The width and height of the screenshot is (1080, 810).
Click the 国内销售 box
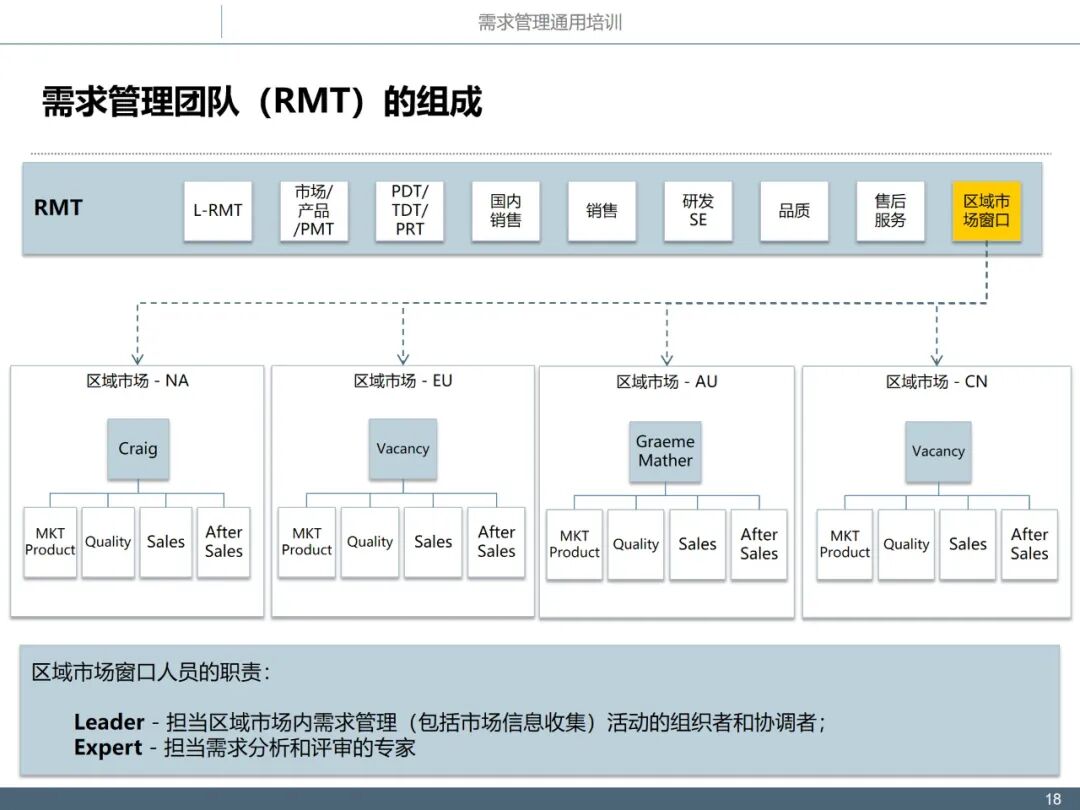pos(506,211)
